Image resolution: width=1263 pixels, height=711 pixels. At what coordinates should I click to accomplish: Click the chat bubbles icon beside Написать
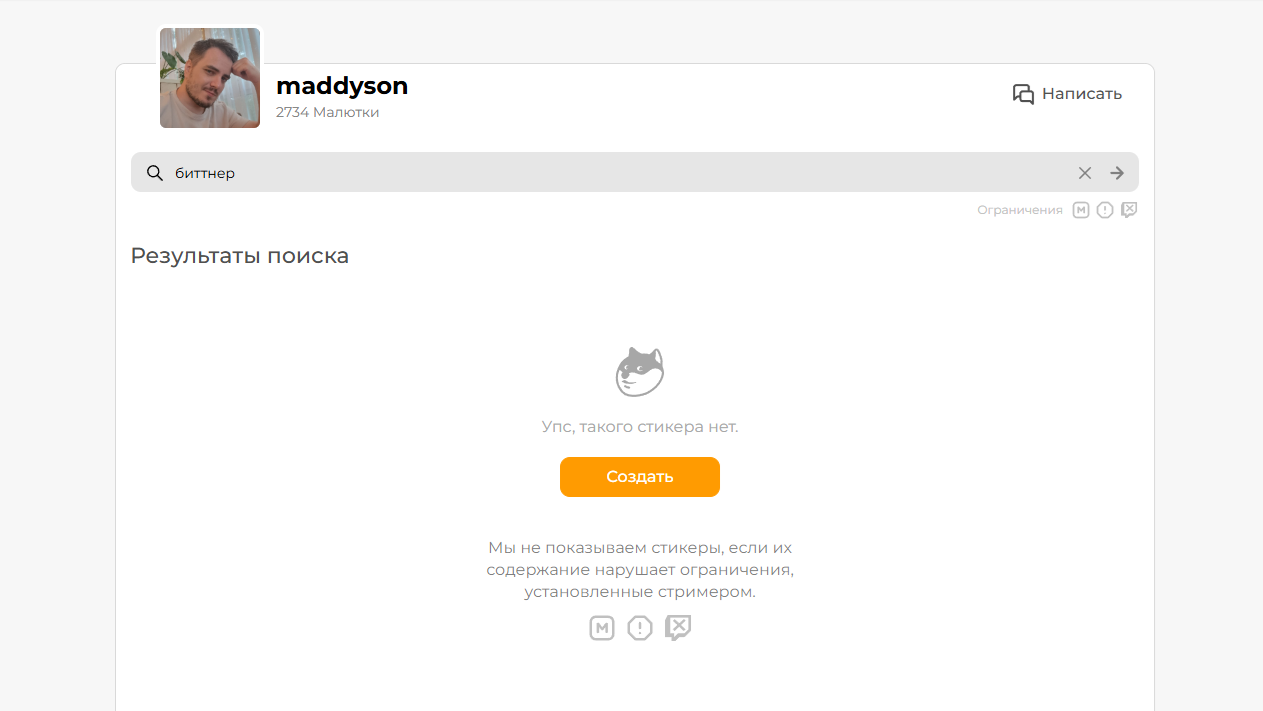coord(1023,94)
